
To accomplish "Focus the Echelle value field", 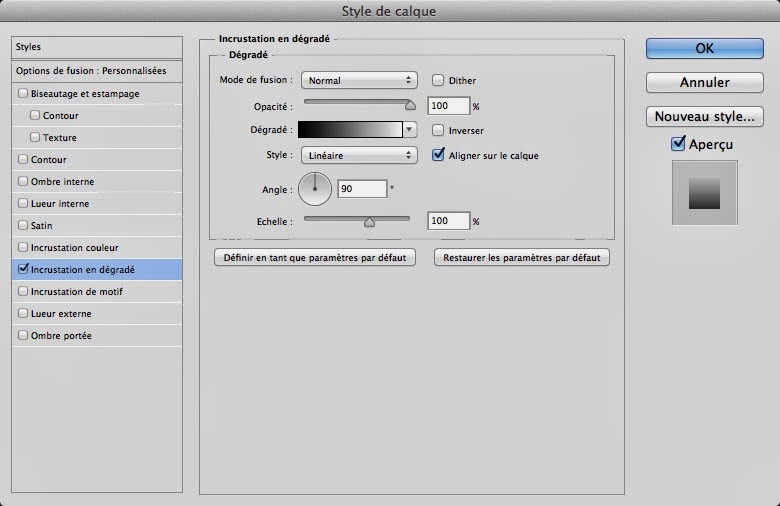I will click(449, 221).
